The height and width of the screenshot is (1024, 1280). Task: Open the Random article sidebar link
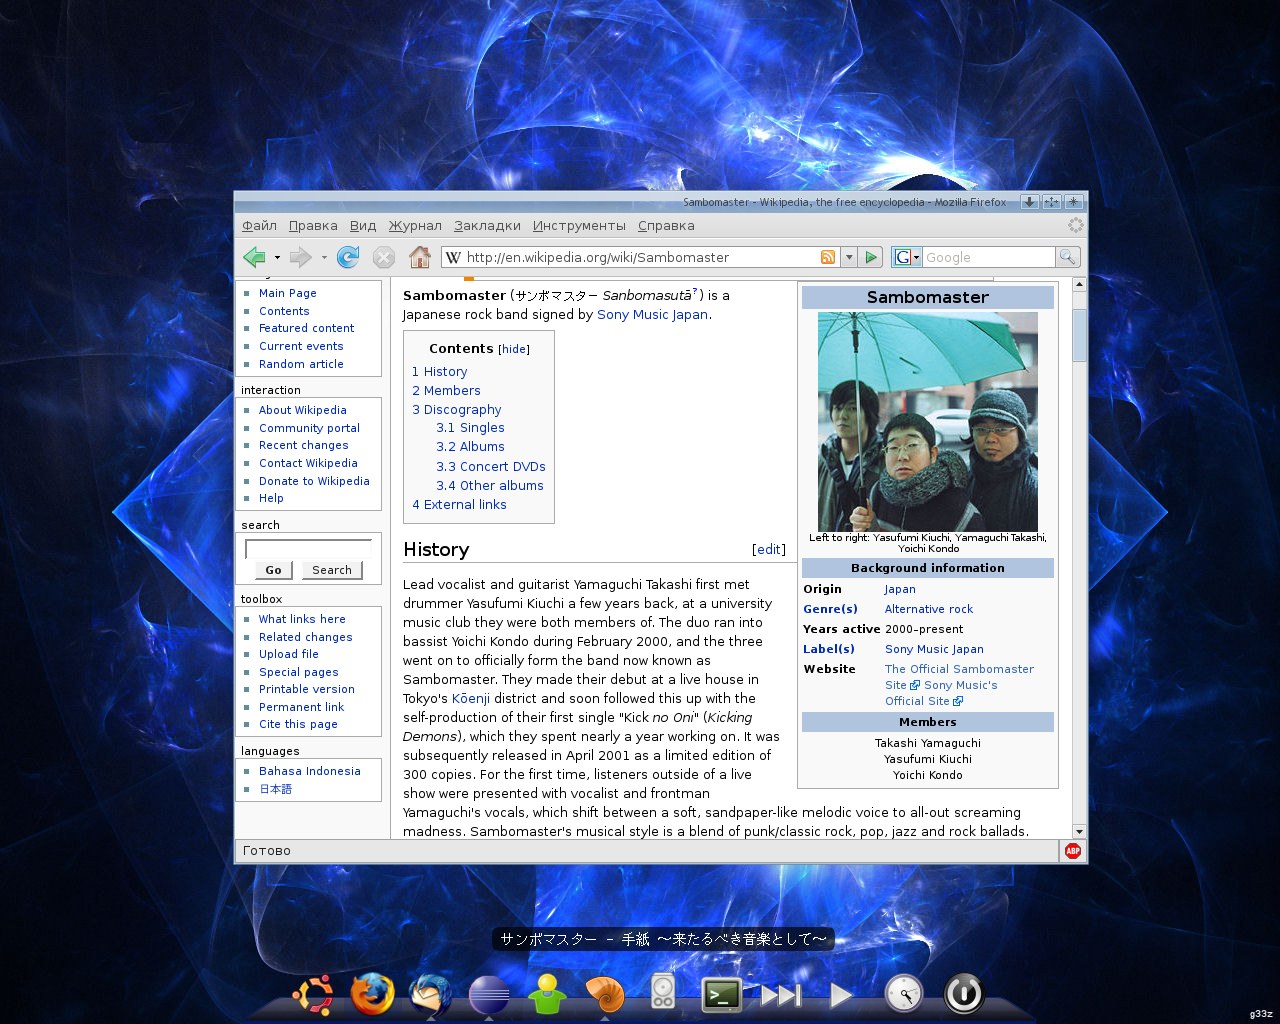tap(301, 364)
